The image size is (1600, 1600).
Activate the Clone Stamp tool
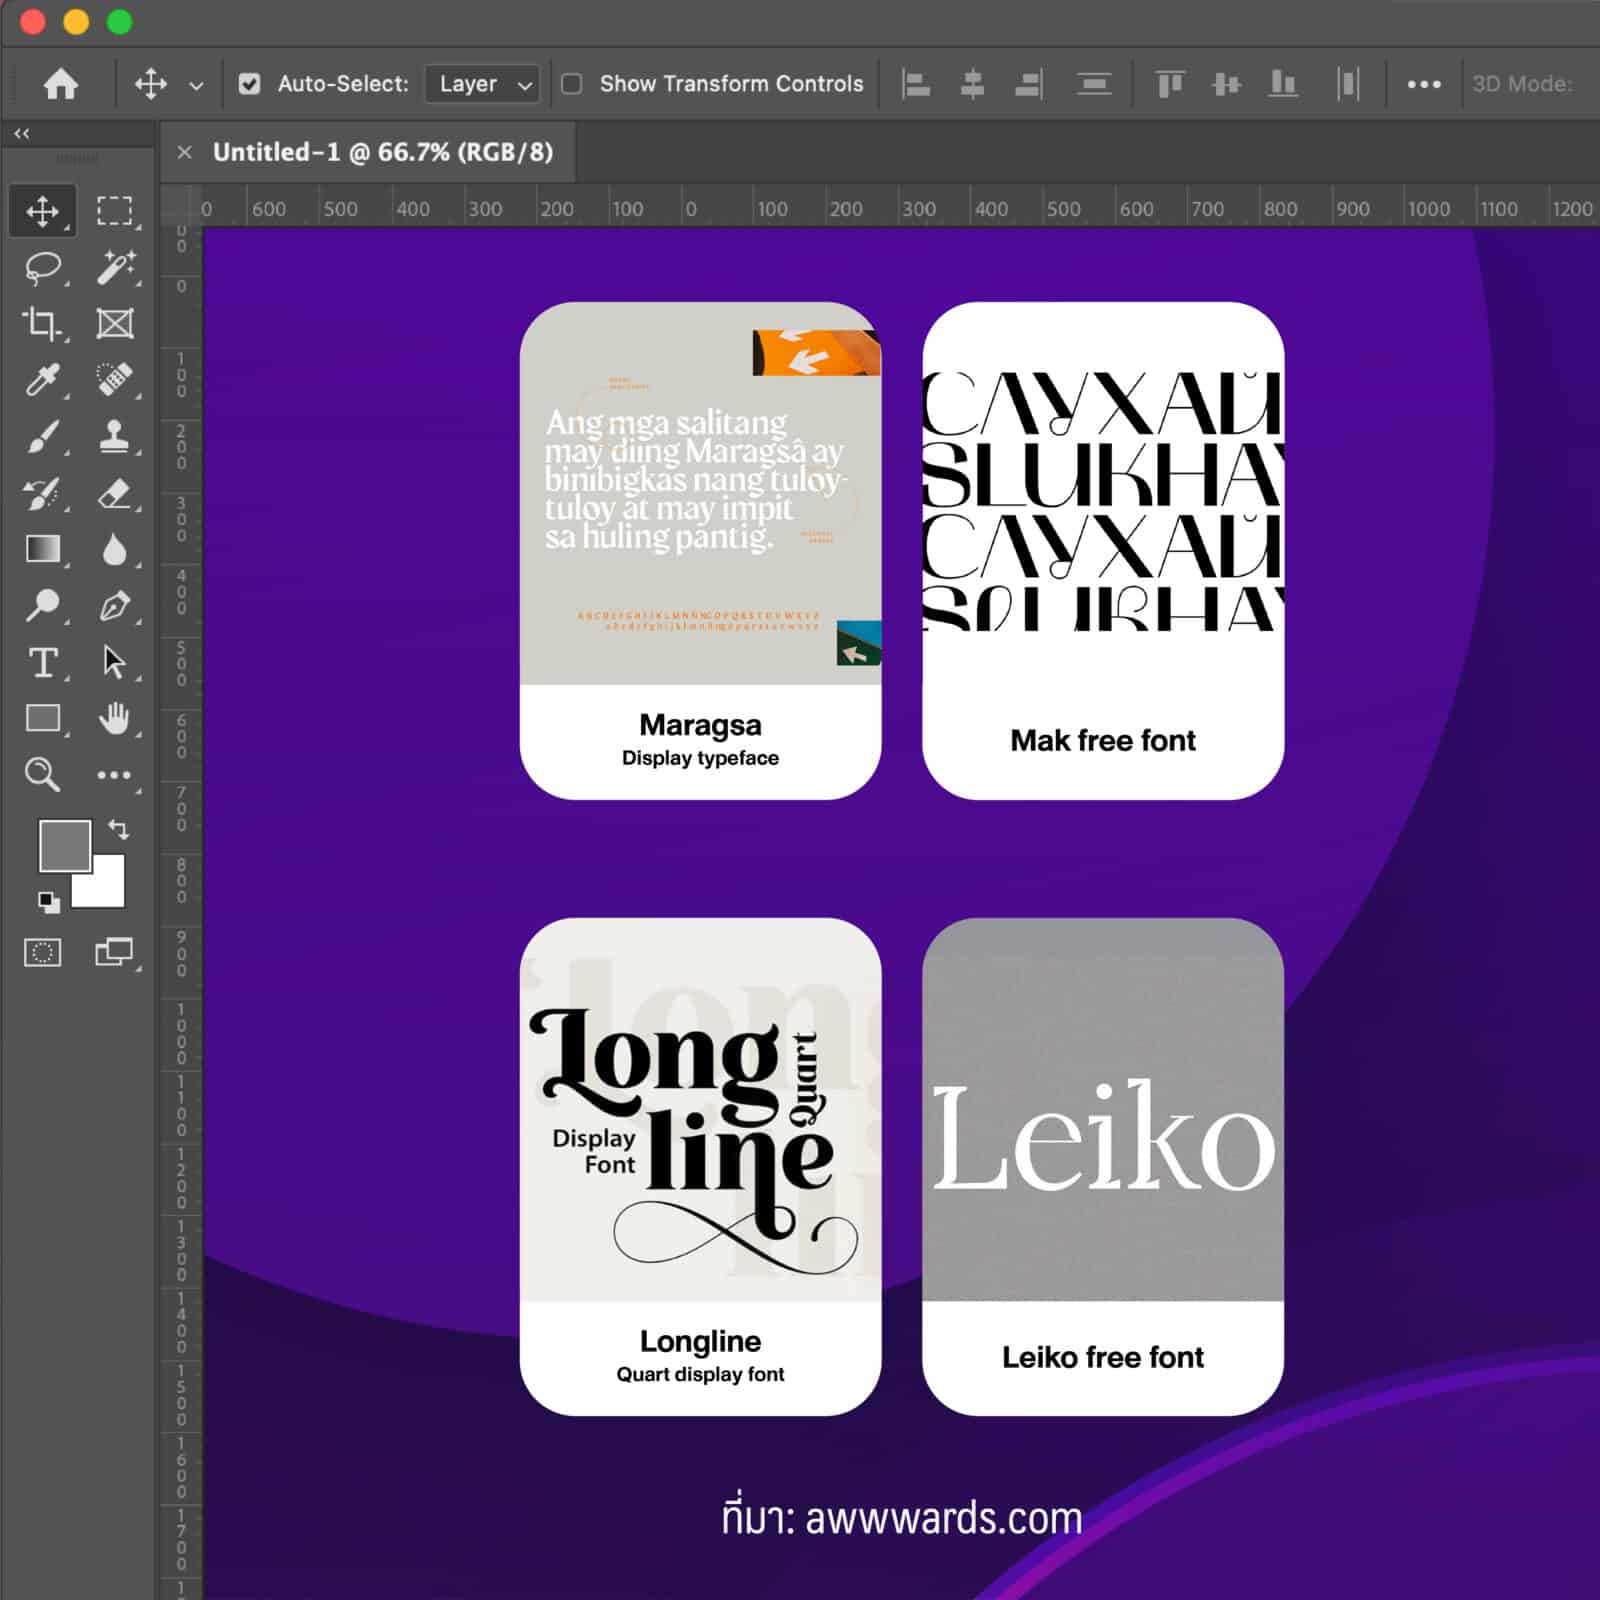[x=114, y=437]
